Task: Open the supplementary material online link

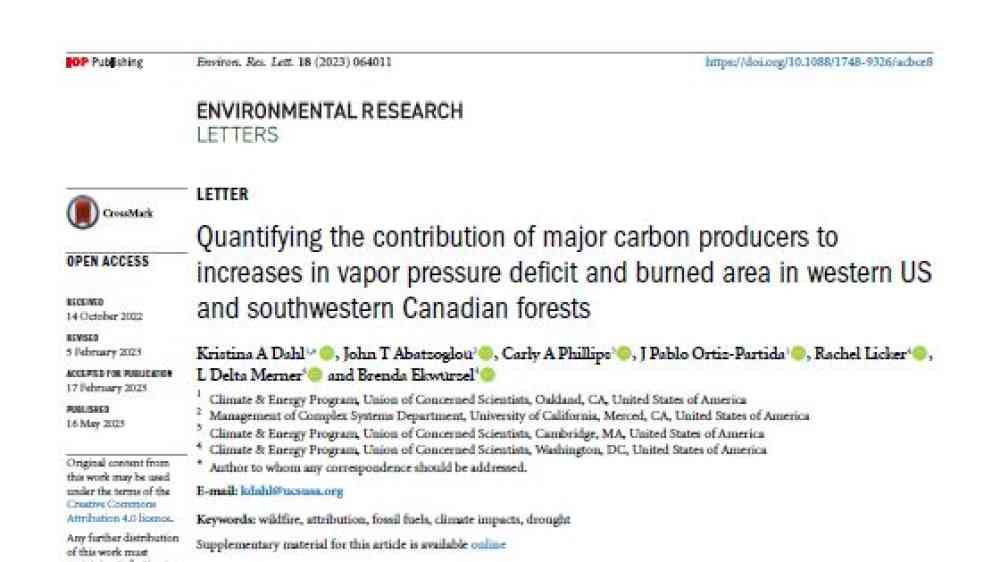Action: (x=488, y=545)
